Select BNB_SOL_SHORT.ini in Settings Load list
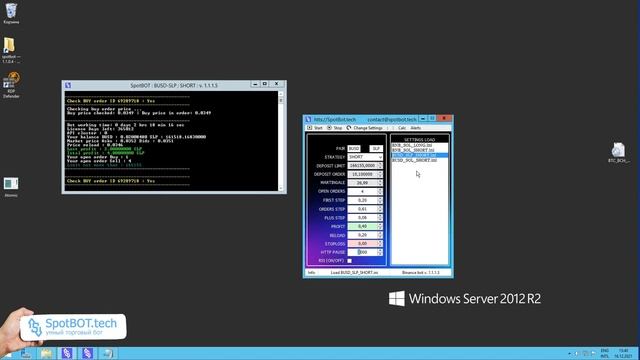Screen dimensions: 640x360 click(419, 150)
